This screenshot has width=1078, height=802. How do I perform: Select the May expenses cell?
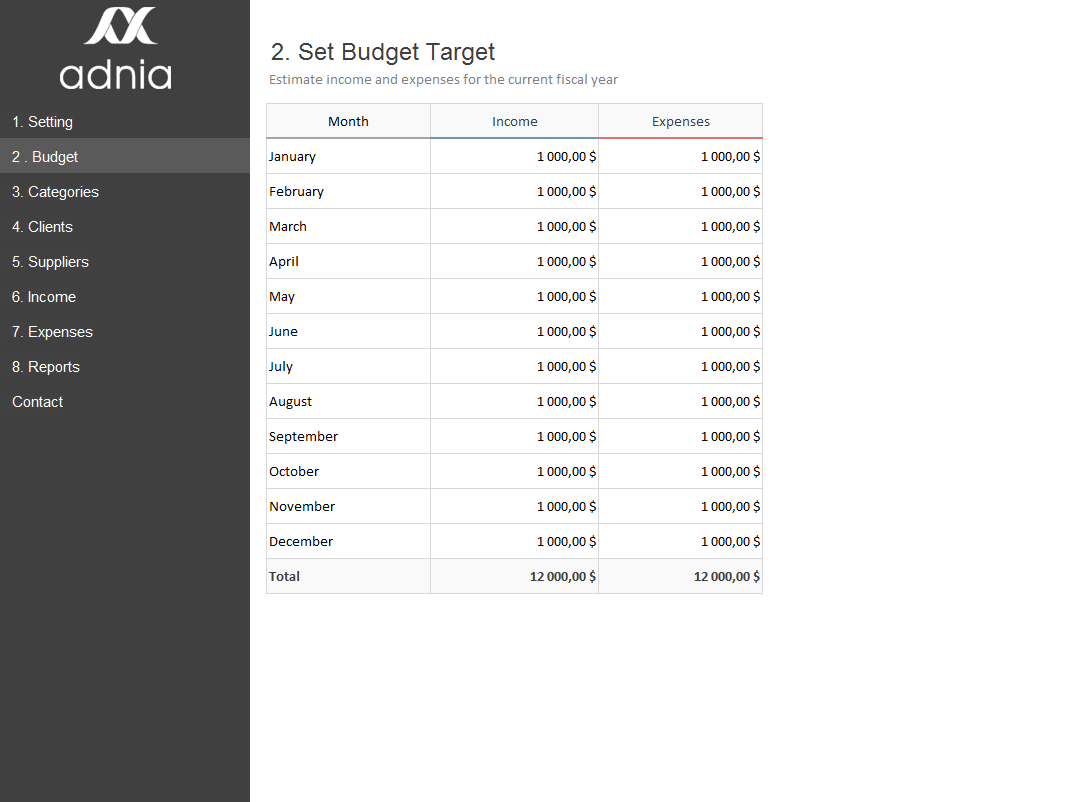coord(681,297)
